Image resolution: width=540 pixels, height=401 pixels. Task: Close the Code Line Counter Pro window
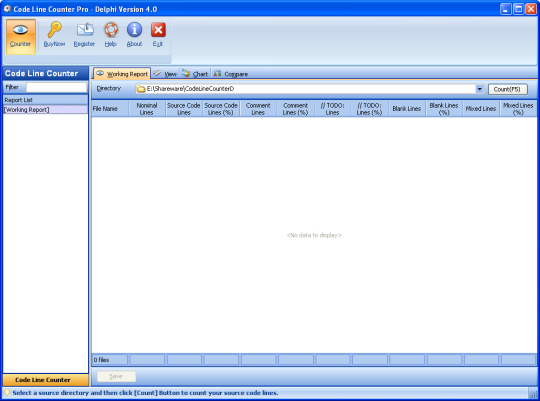click(531, 9)
